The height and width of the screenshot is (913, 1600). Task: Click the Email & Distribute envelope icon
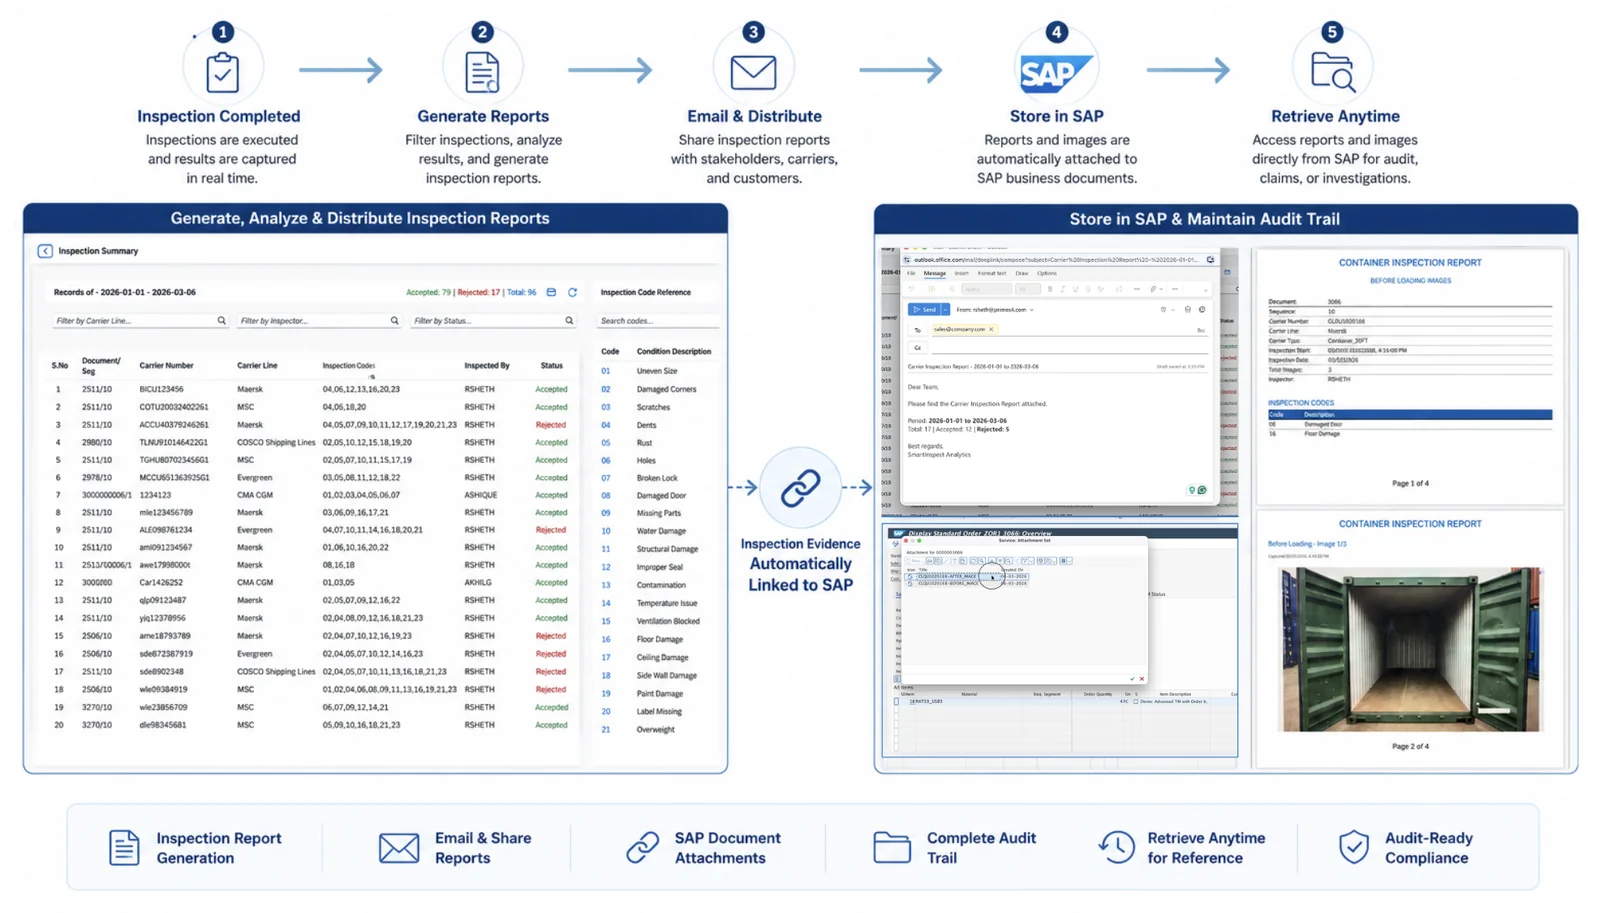pos(753,72)
